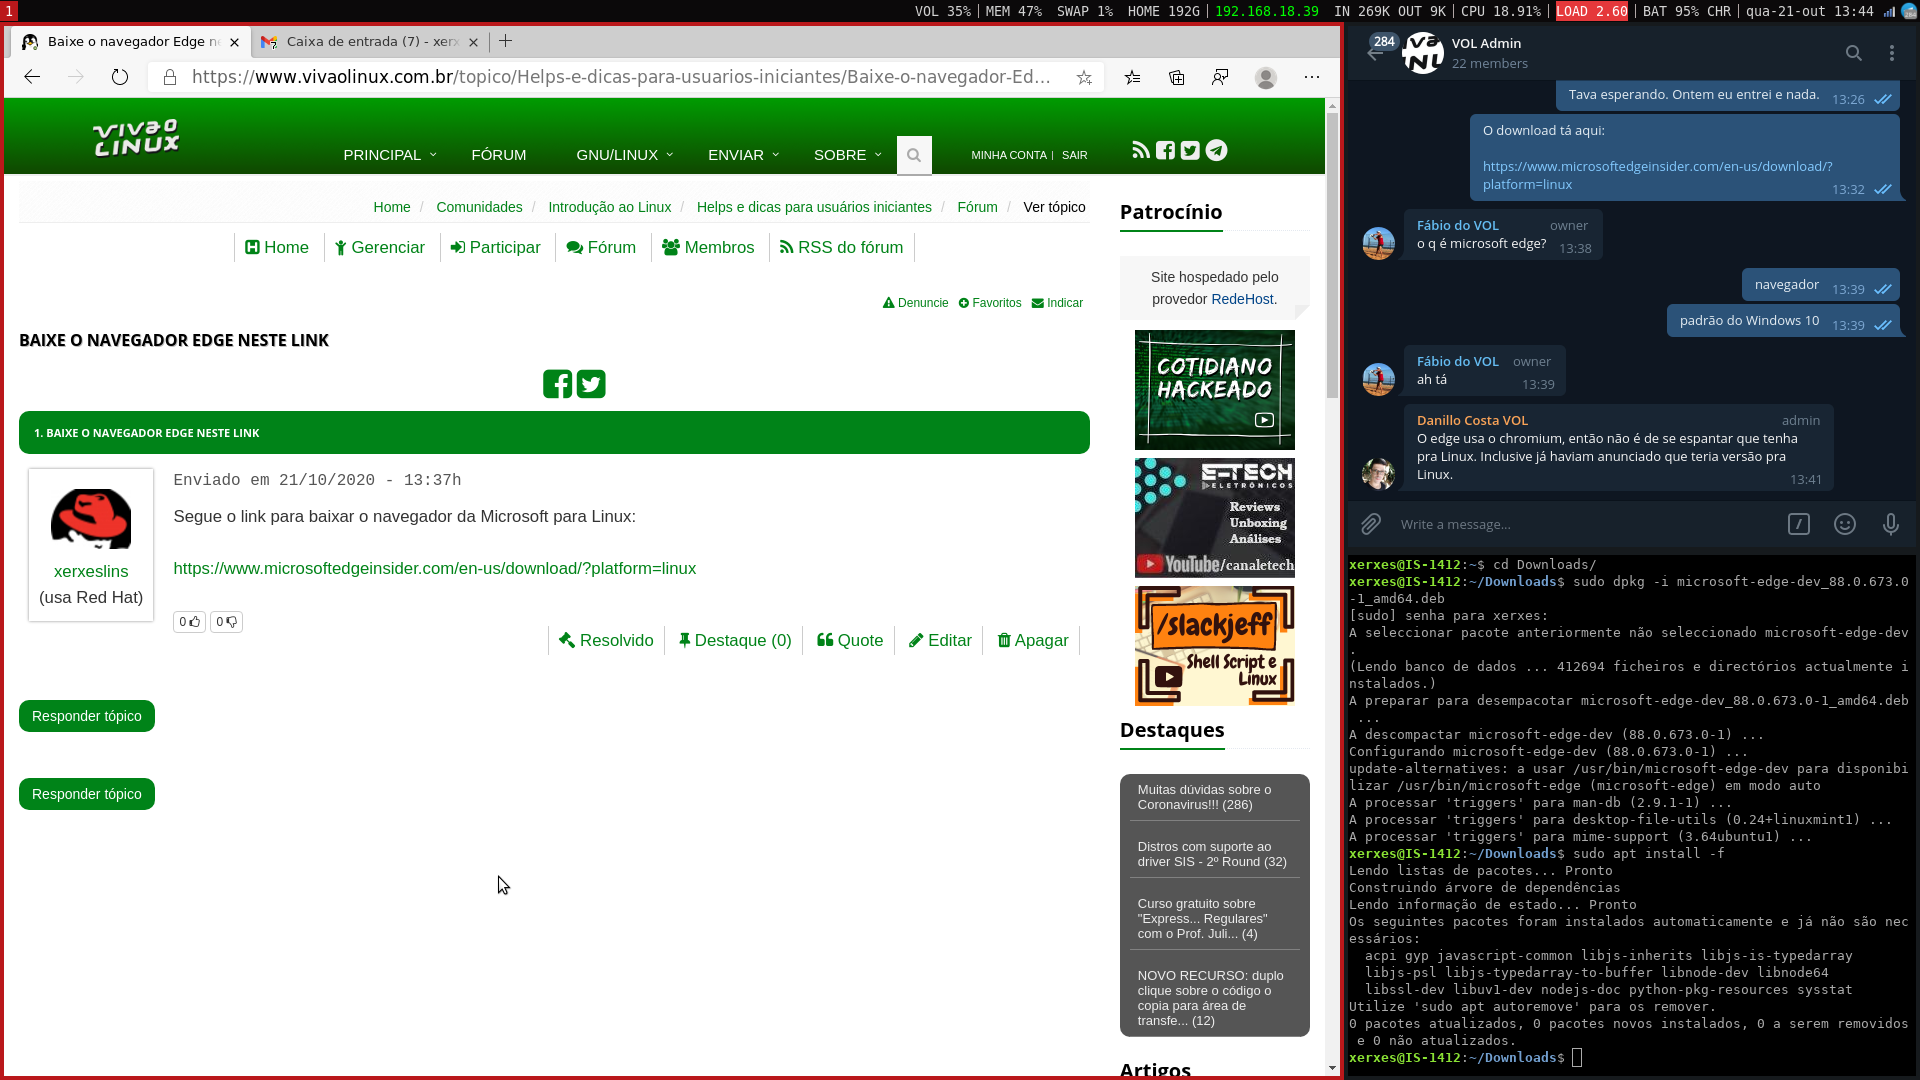The height and width of the screenshot is (1080, 1920).
Task: Give the post a thumbs up
Action: coord(189,622)
